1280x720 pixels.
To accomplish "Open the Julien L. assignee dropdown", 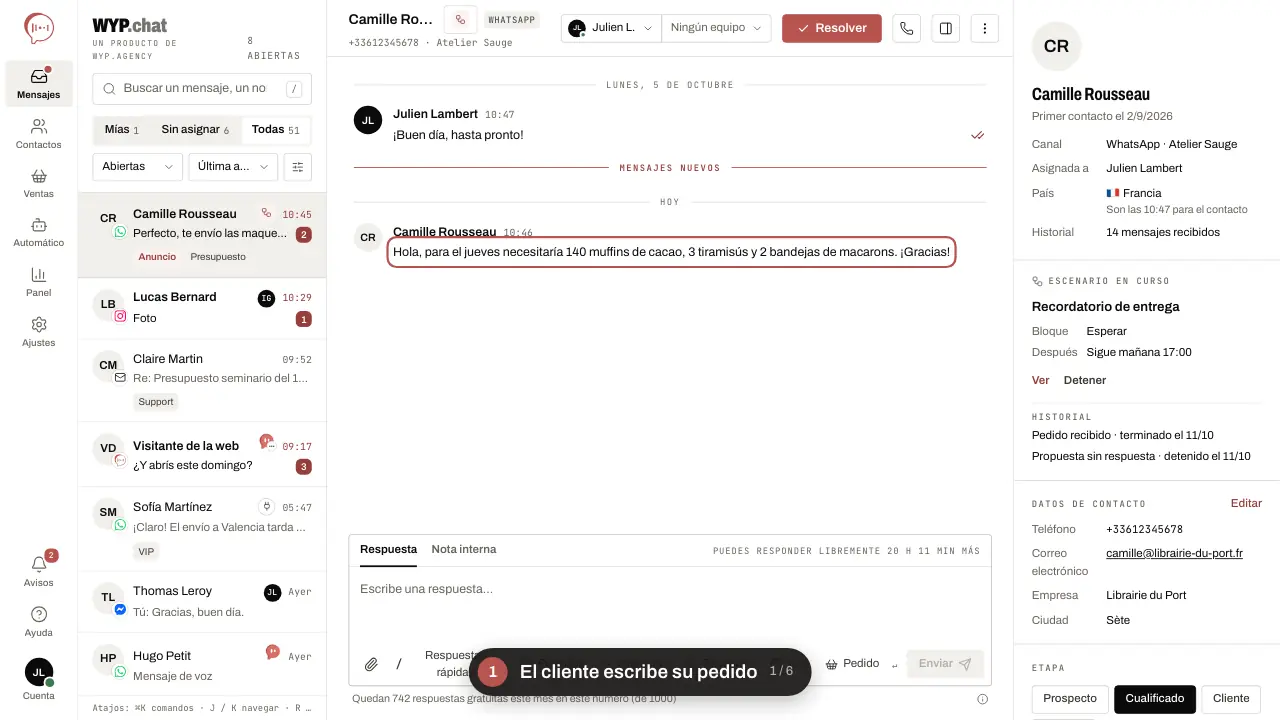I will pyautogui.click(x=611, y=28).
